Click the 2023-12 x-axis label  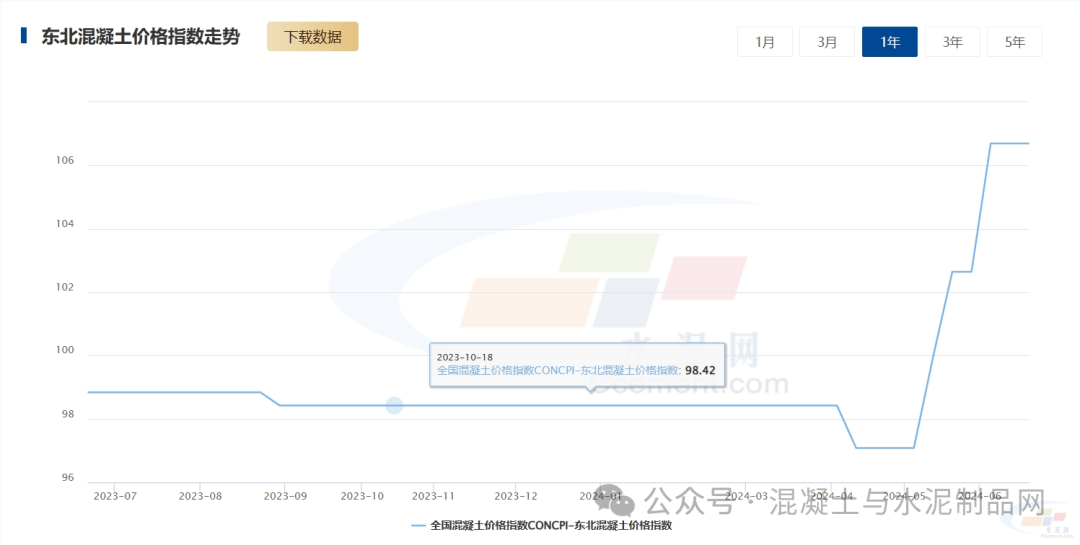point(516,496)
